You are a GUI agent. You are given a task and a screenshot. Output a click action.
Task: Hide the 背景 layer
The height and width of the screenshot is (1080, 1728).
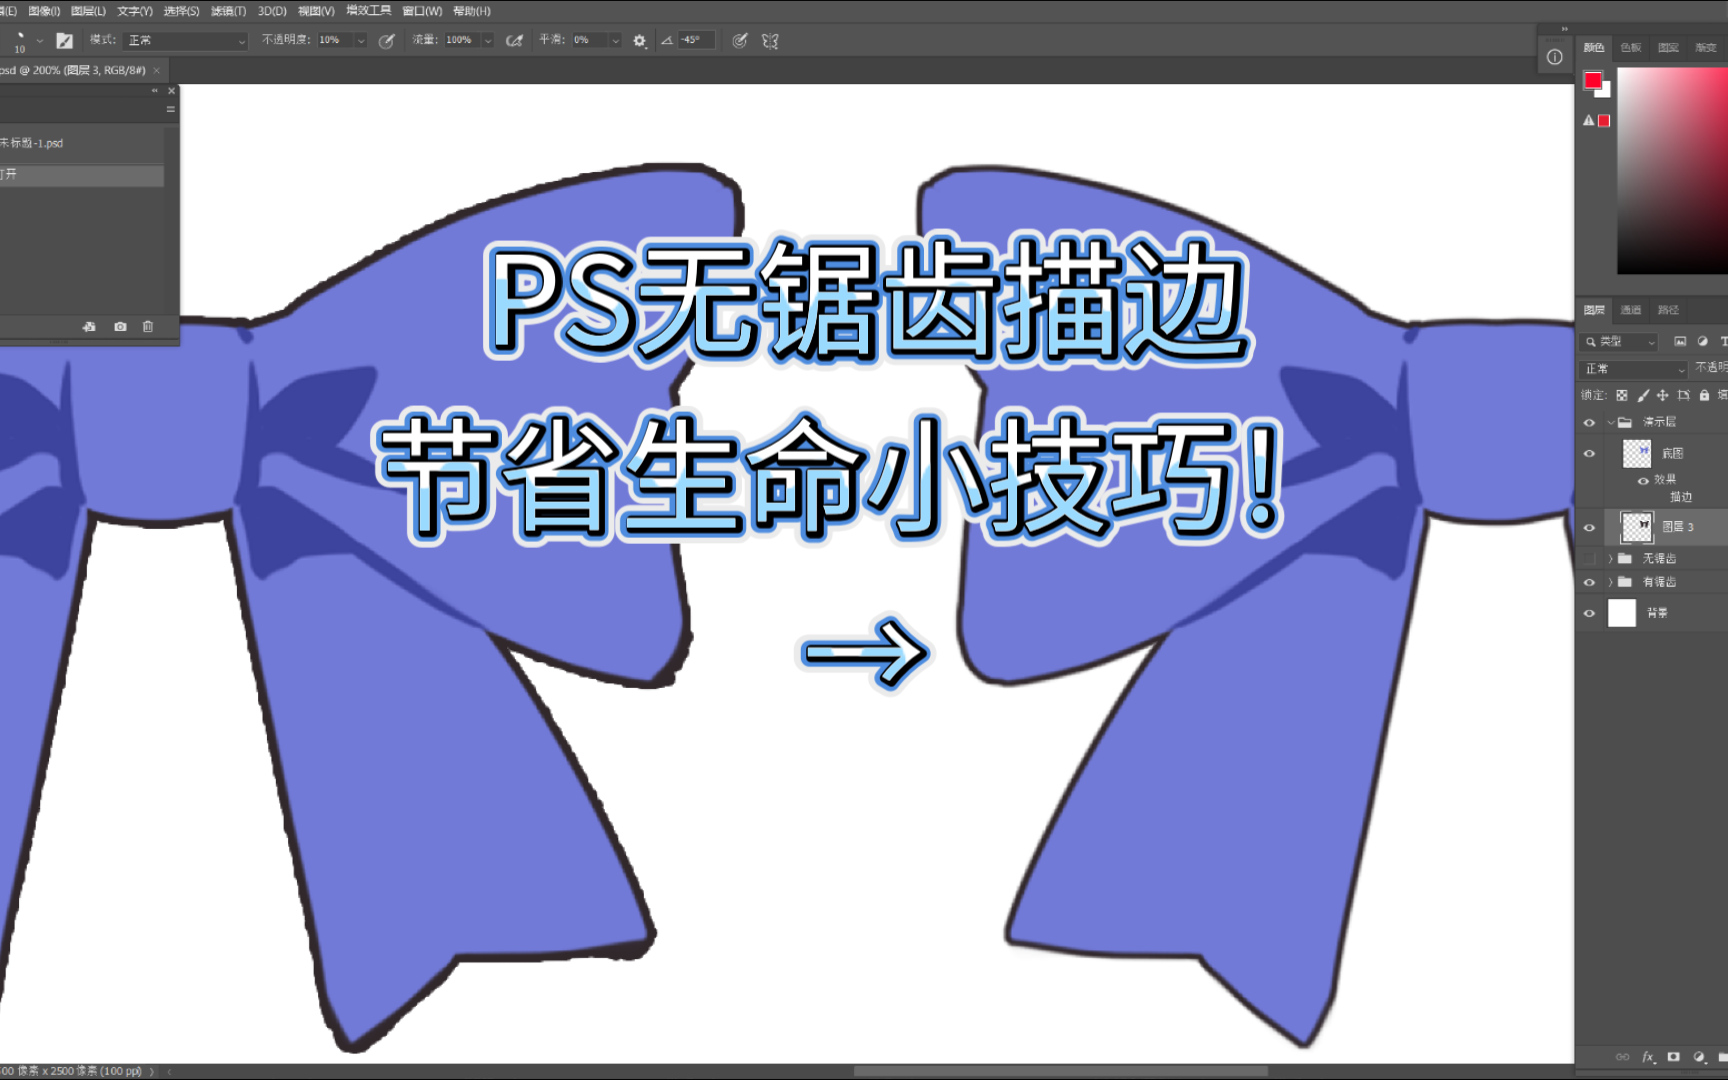tap(1589, 613)
